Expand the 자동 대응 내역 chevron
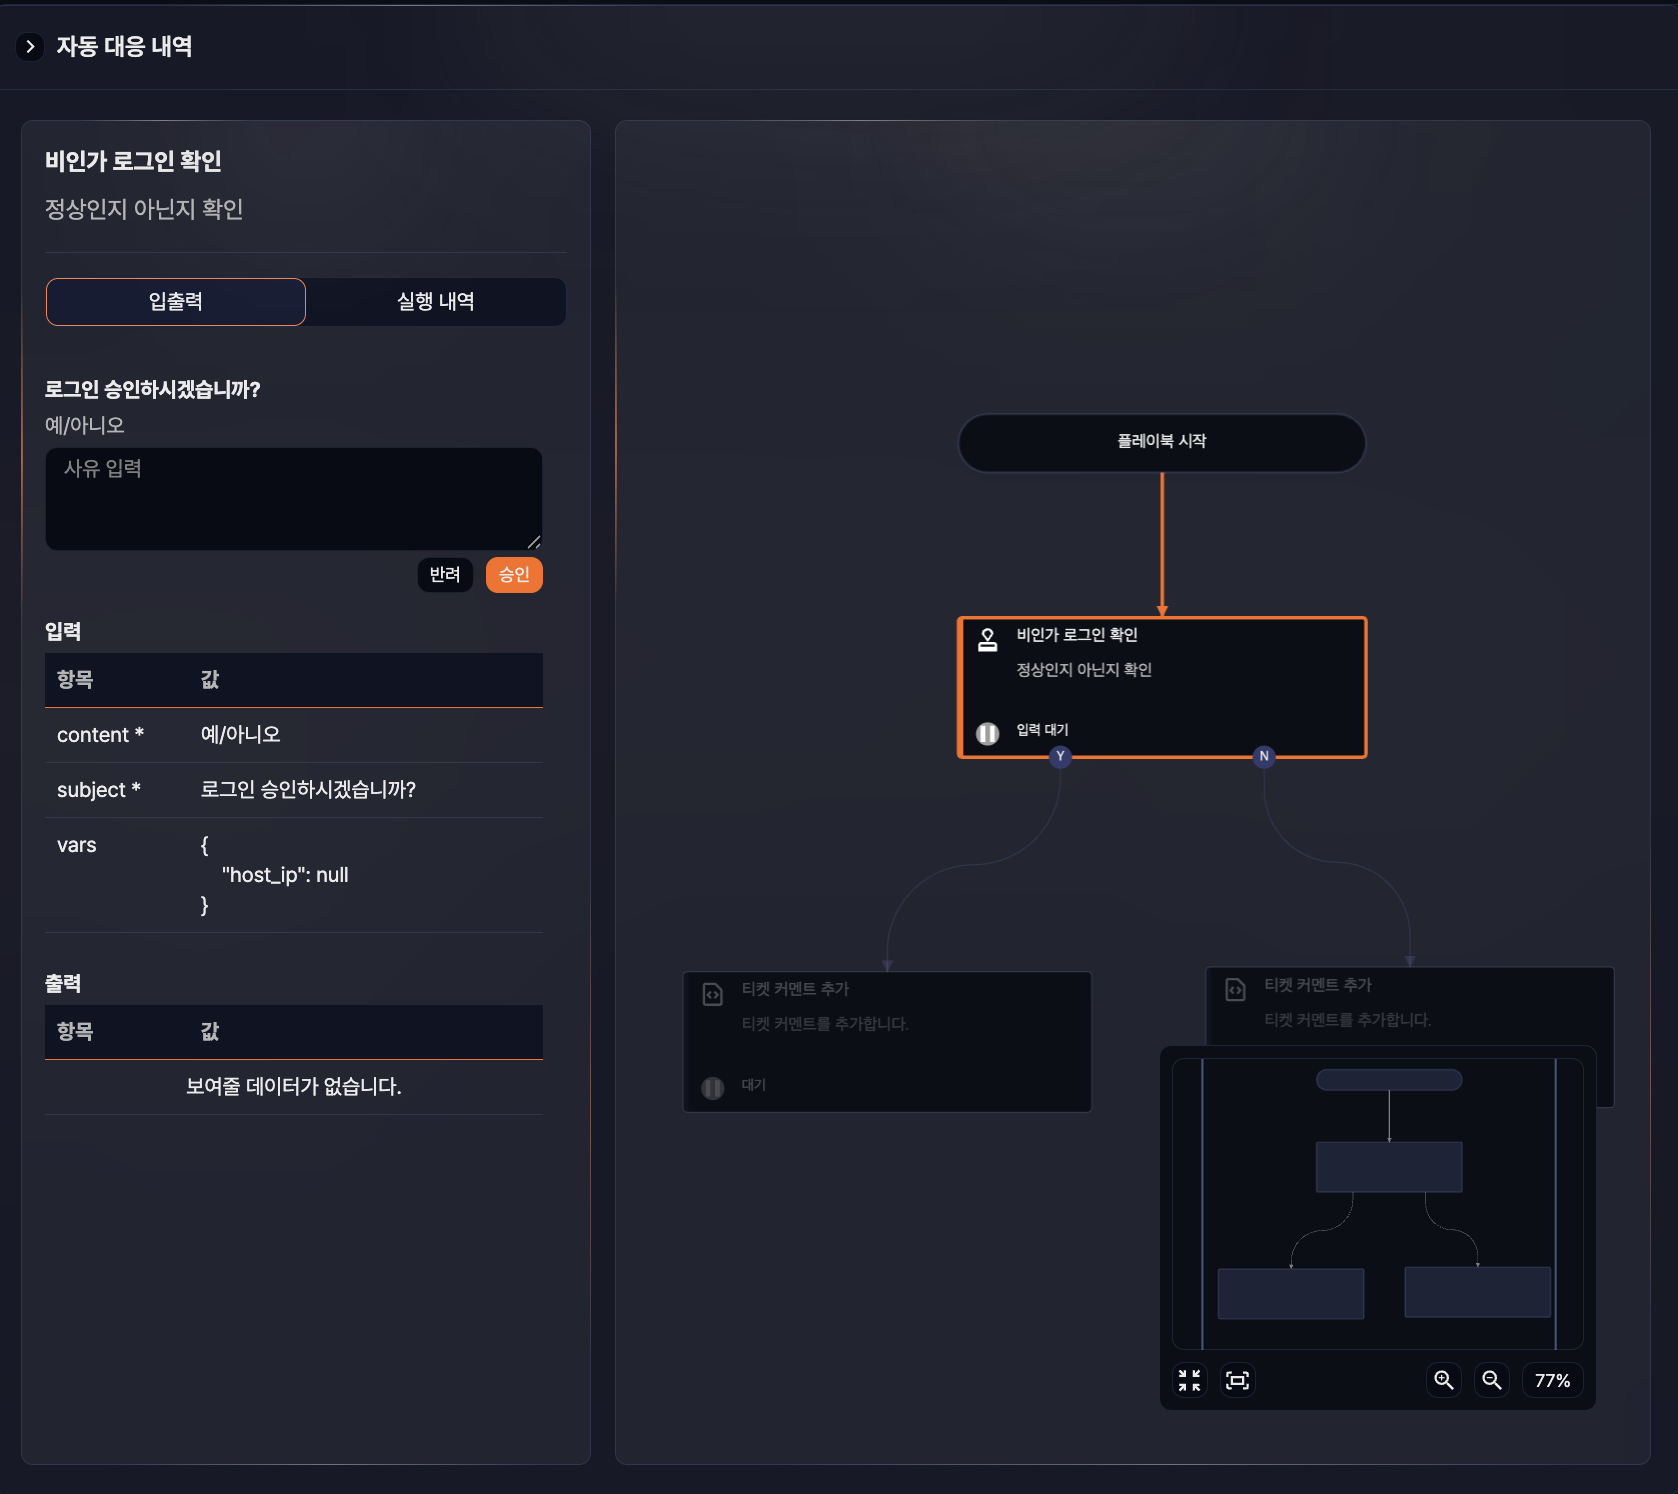The width and height of the screenshot is (1678, 1494). (x=30, y=46)
